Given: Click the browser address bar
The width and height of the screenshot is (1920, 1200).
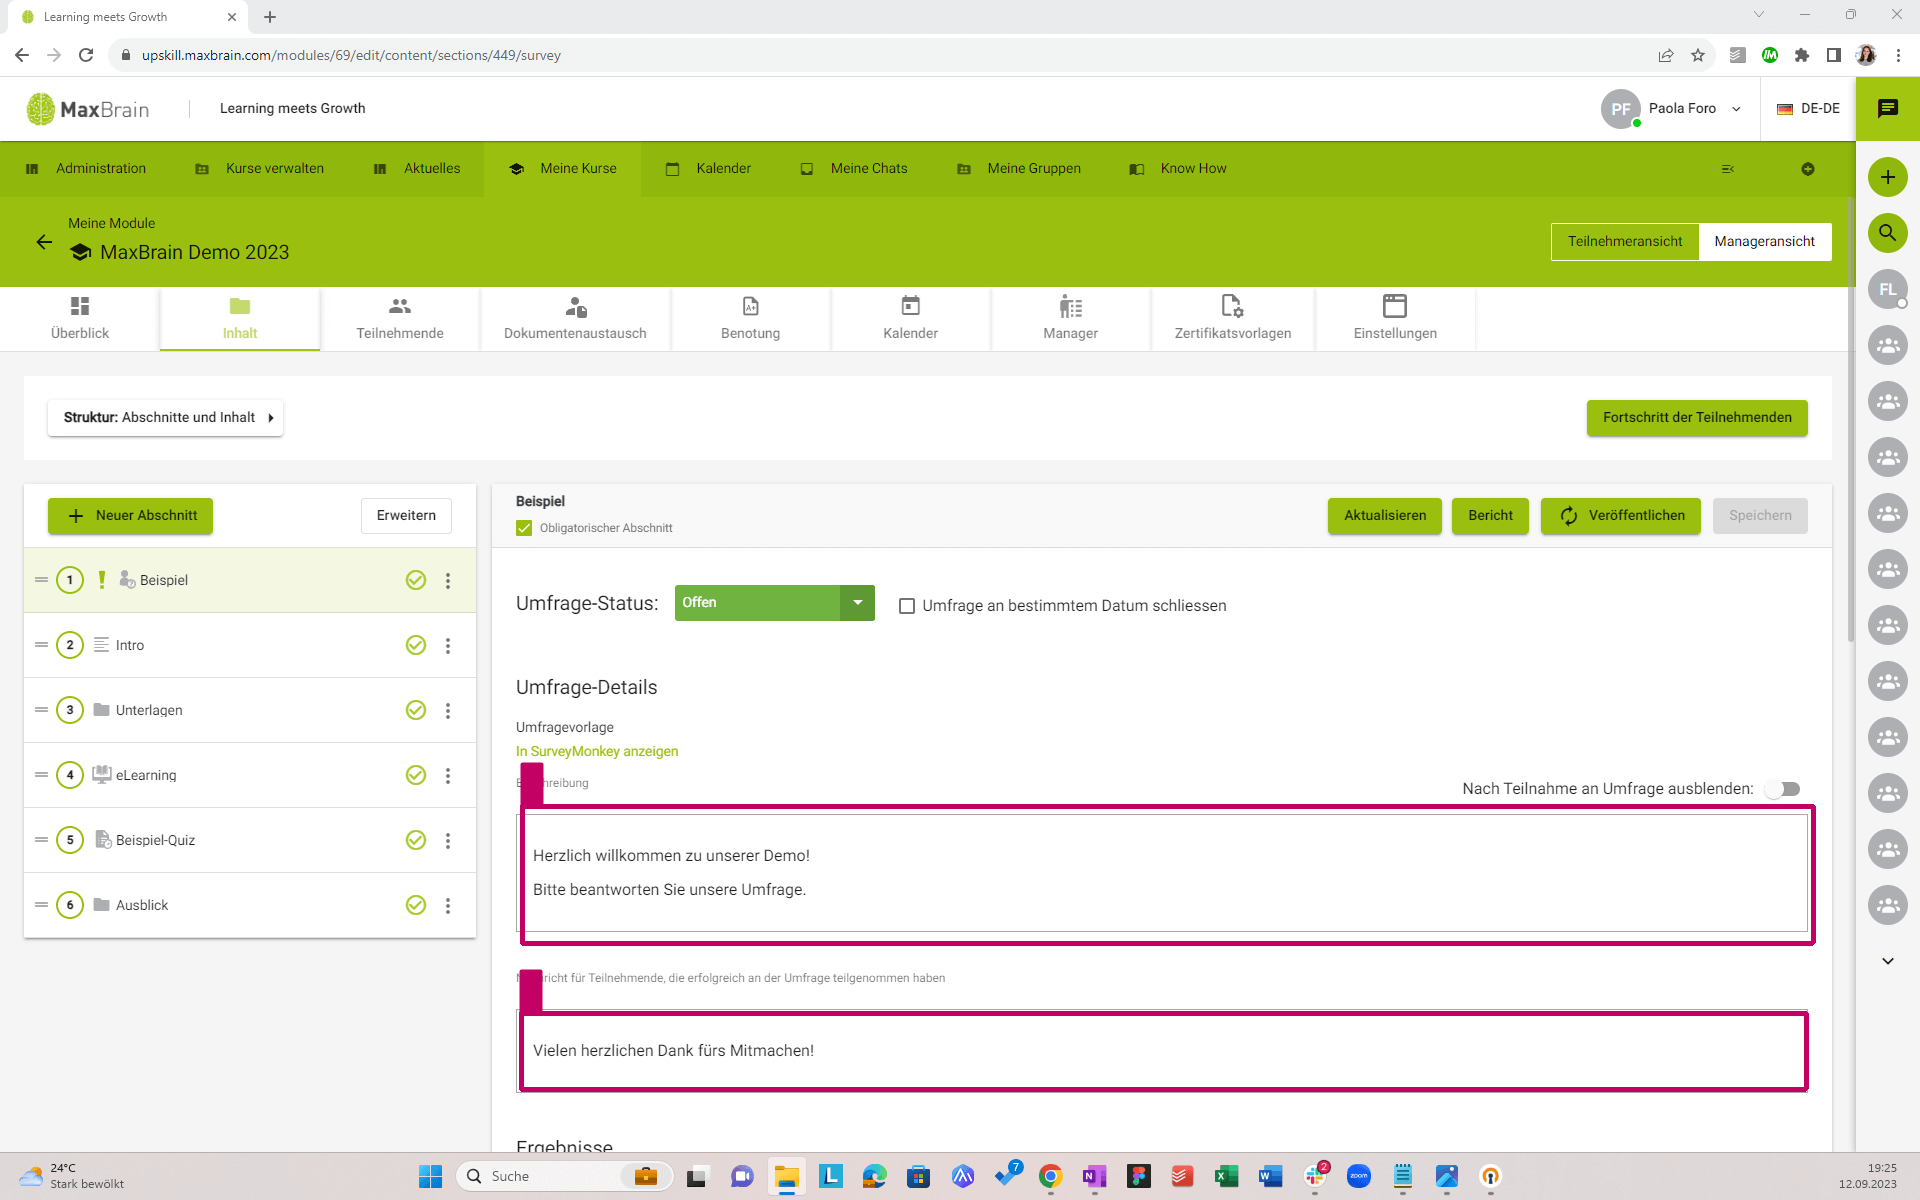Looking at the screenshot, I should coord(880,55).
